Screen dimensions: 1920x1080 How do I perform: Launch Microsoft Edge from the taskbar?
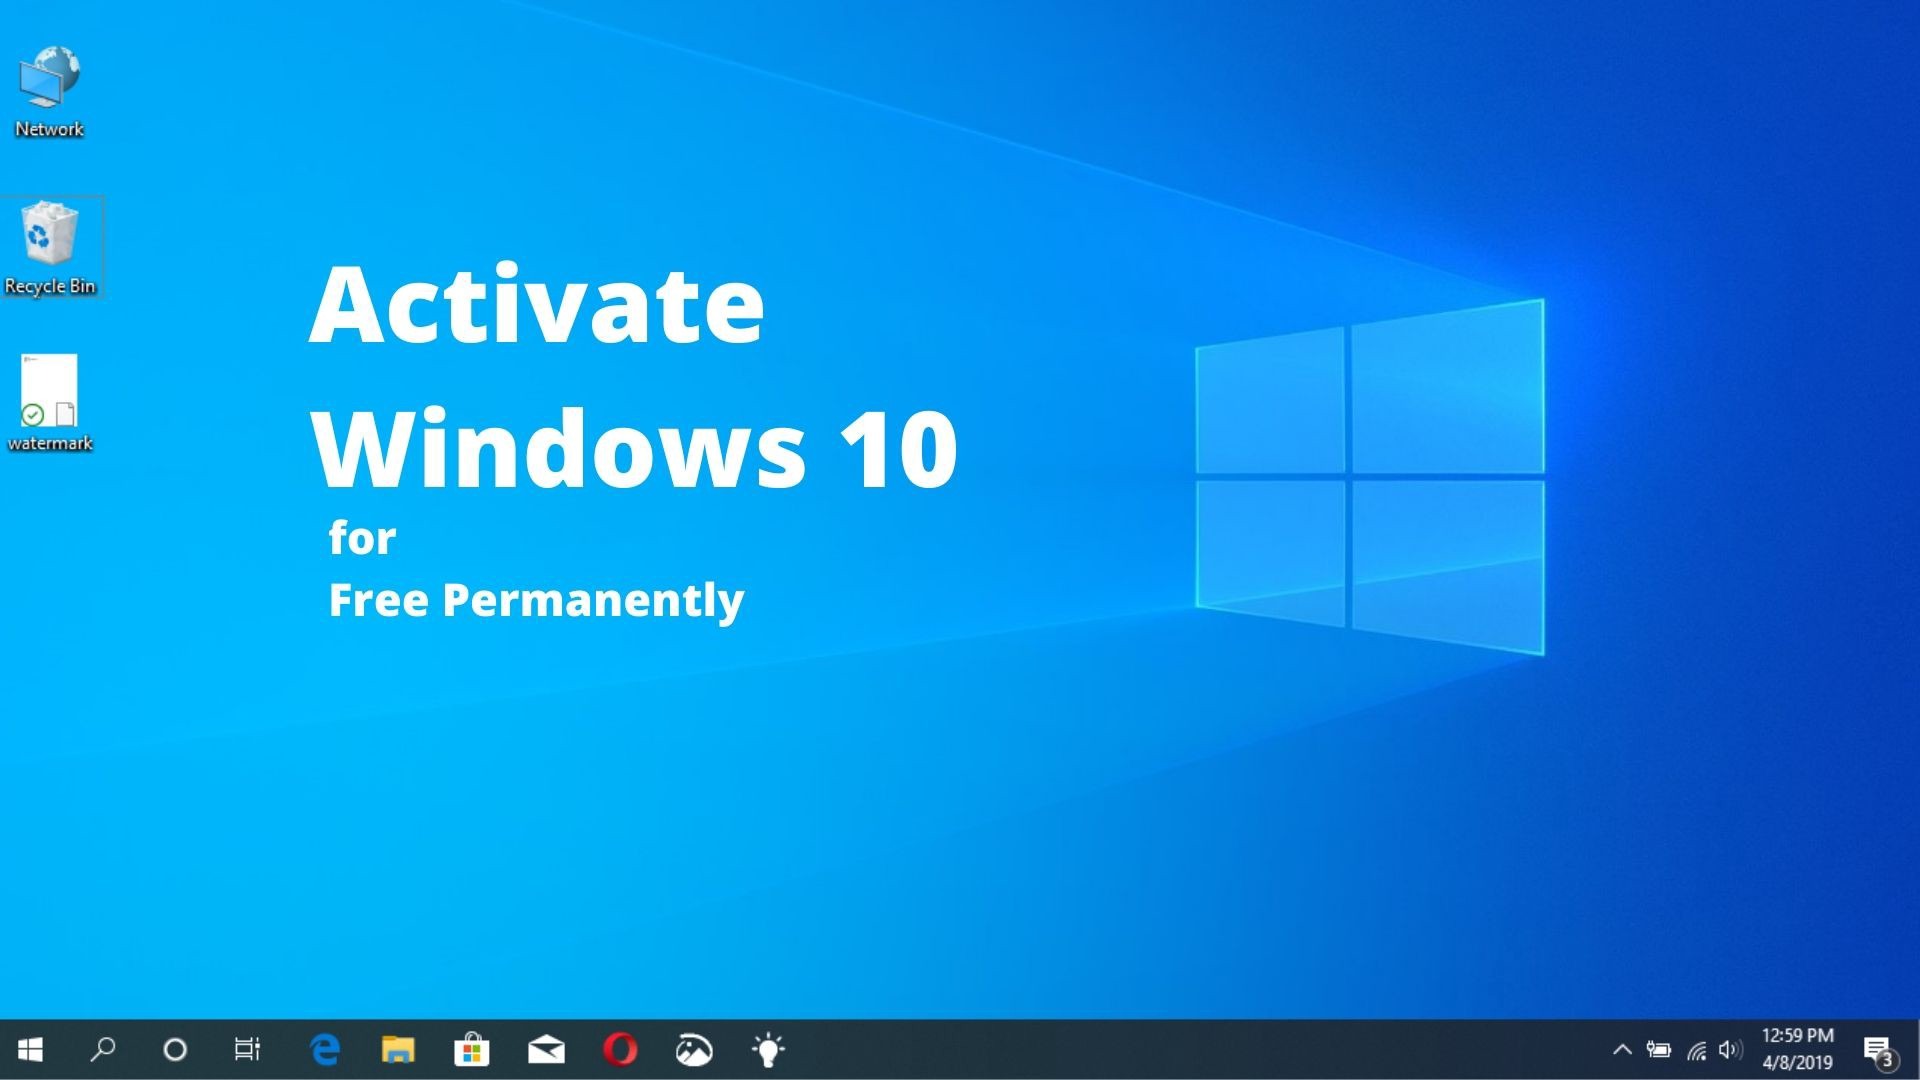(325, 1049)
